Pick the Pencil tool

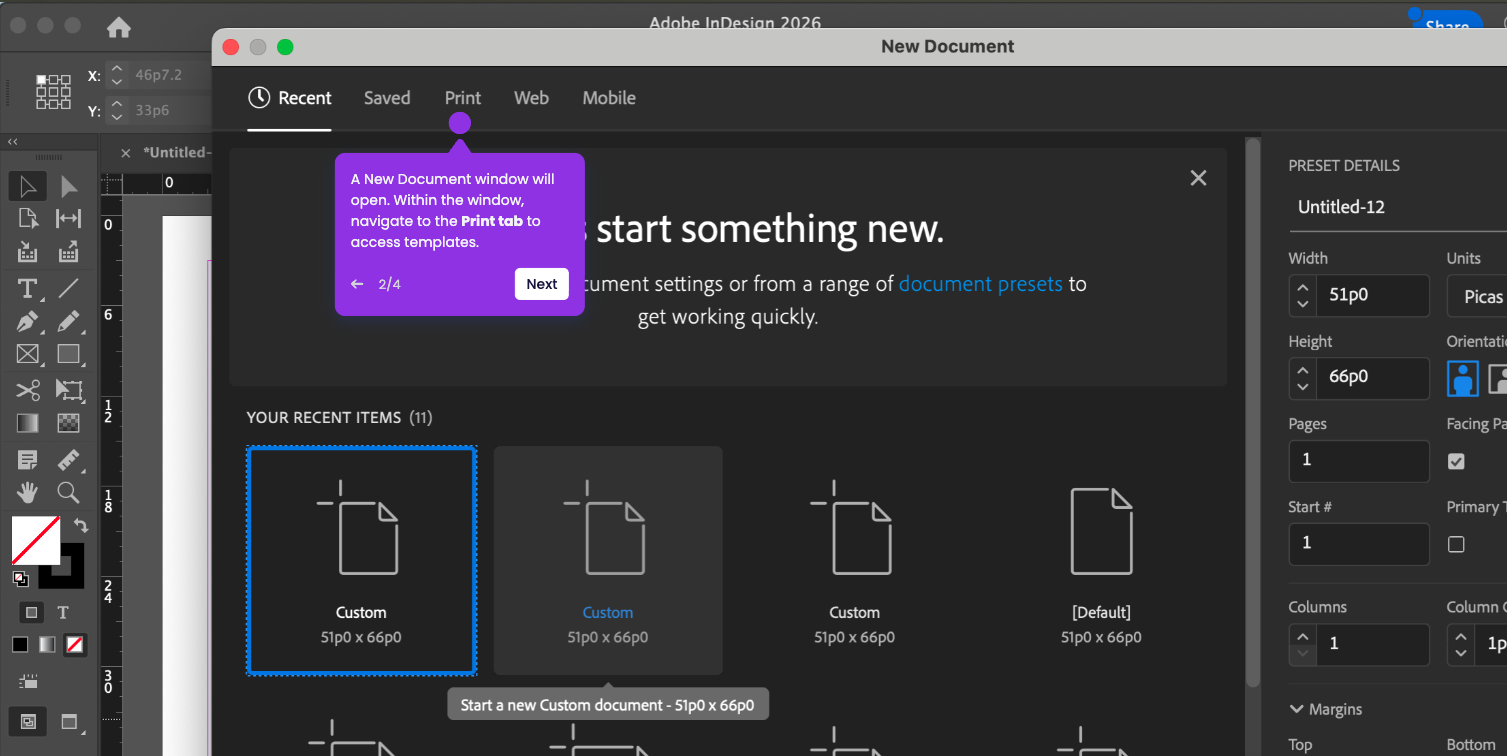(x=69, y=322)
